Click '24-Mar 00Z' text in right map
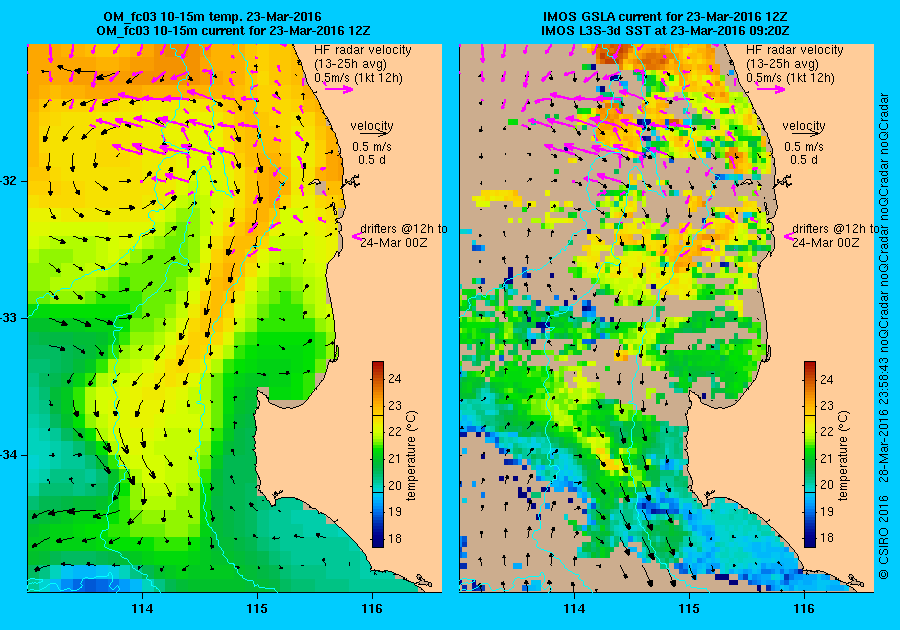This screenshot has width=900, height=630. tap(825, 243)
